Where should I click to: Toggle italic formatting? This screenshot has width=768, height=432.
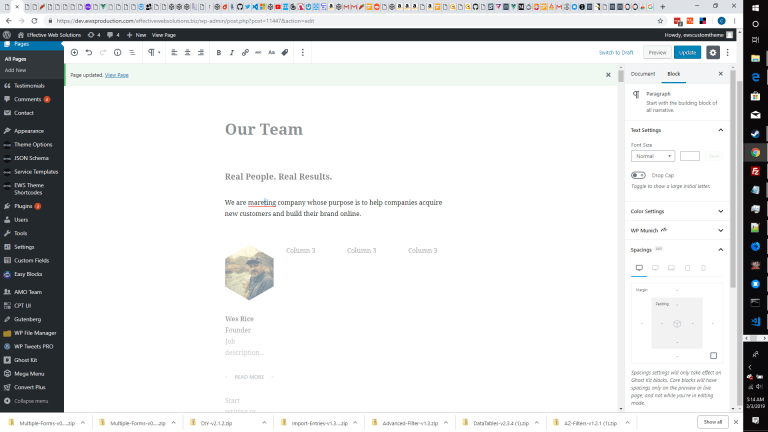(232, 52)
